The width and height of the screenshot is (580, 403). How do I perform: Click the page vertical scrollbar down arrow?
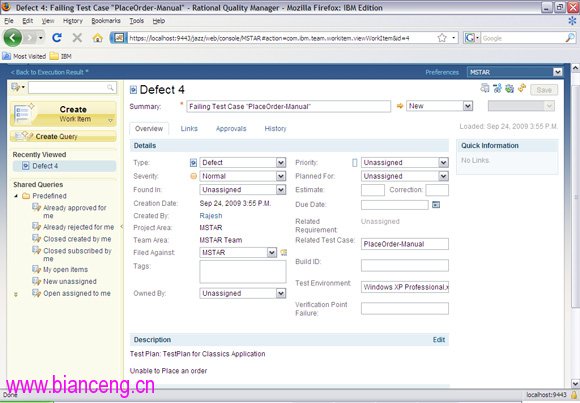click(x=575, y=383)
